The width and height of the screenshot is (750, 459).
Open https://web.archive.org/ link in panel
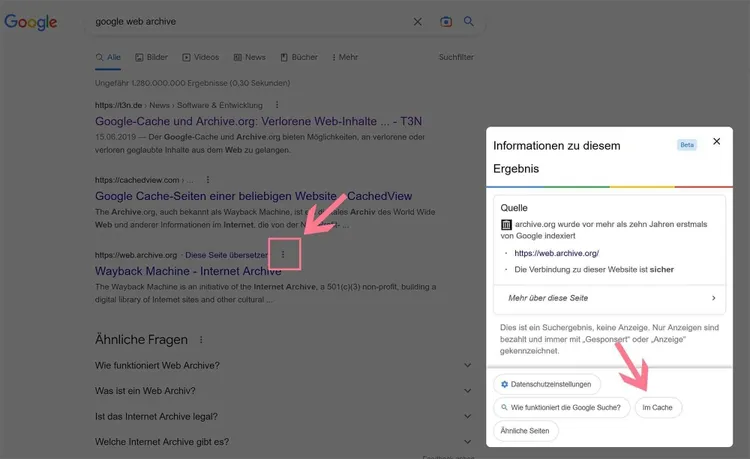557,253
